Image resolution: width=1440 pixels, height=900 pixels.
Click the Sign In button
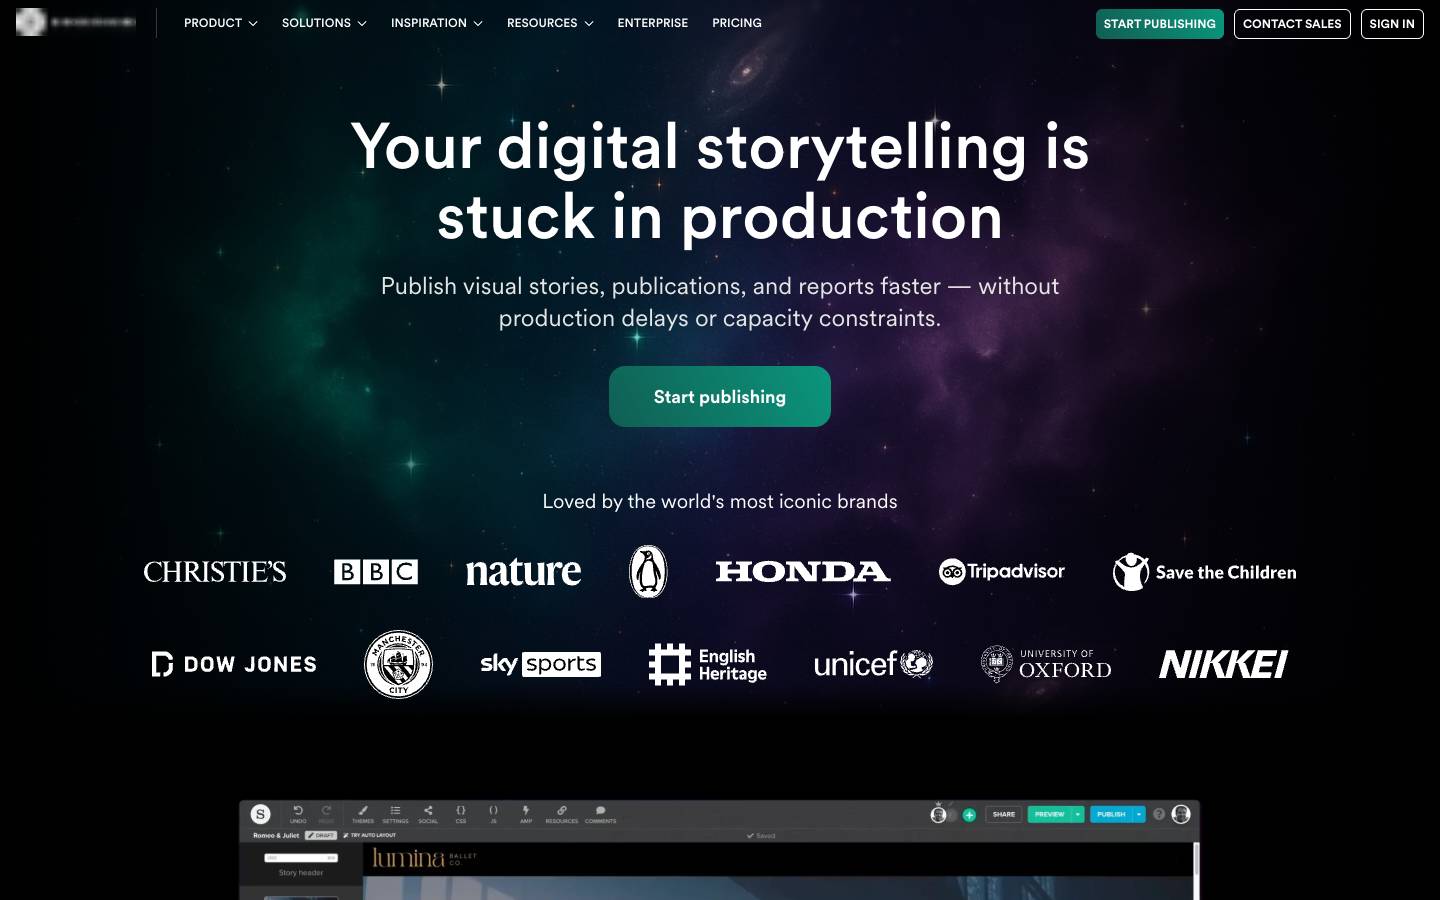click(x=1392, y=24)
